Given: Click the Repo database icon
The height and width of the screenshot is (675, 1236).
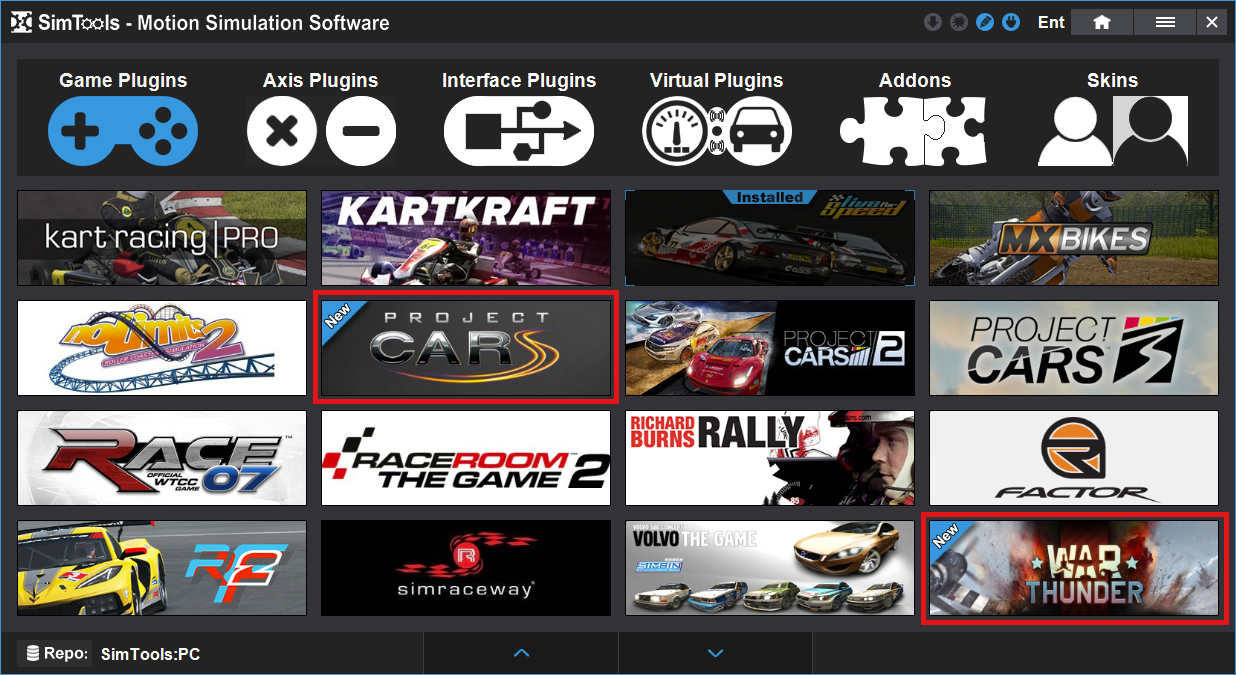Looking at the screenshot, I should click(x=33, y=654).
